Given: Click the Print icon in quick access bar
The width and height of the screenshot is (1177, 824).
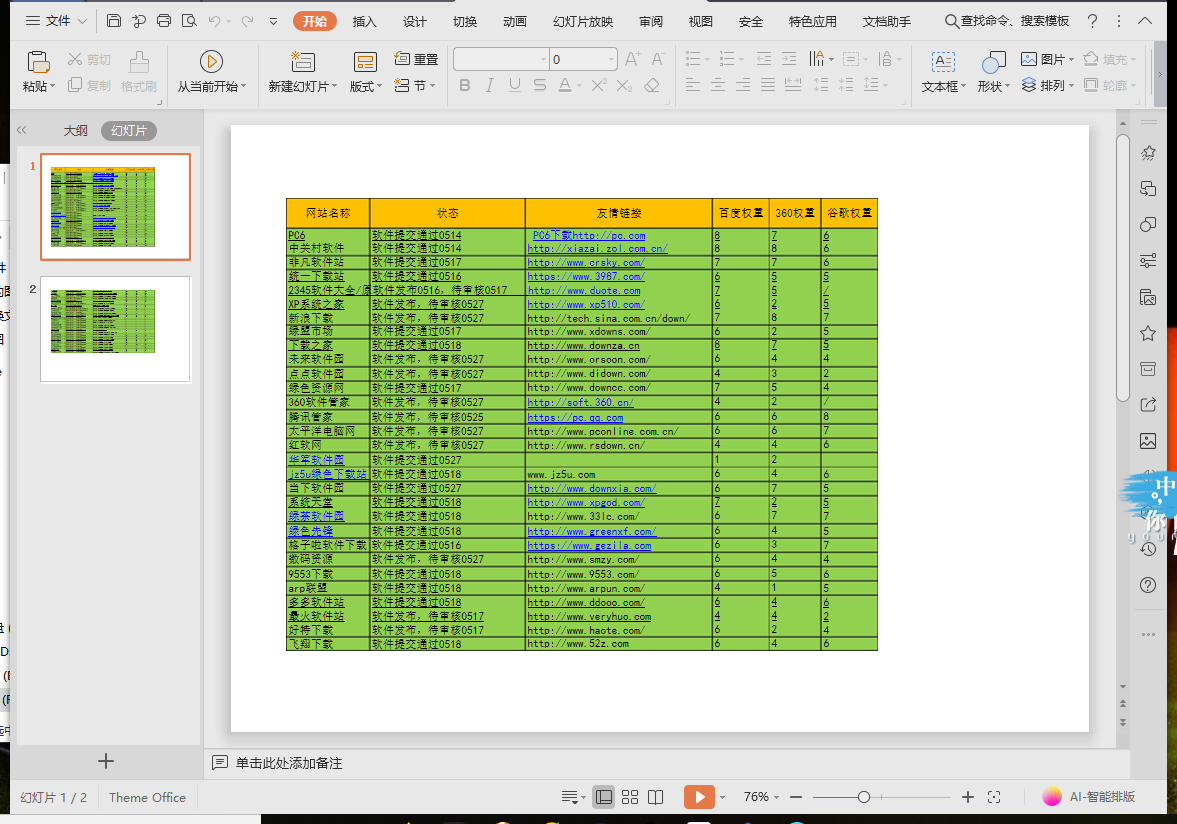Looking at the screenshot, I should point(164,21).
